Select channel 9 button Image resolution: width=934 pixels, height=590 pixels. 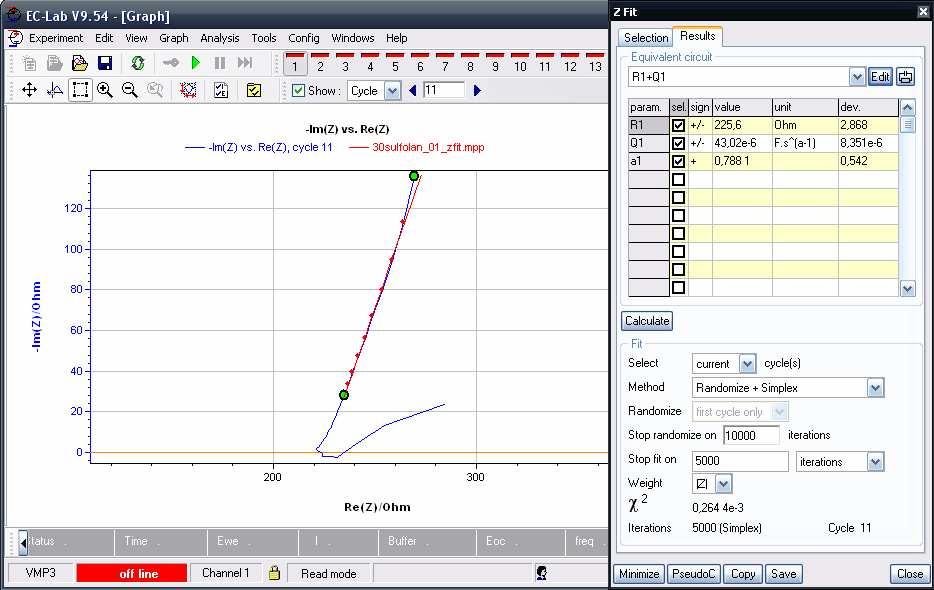(x=495, y=64)
